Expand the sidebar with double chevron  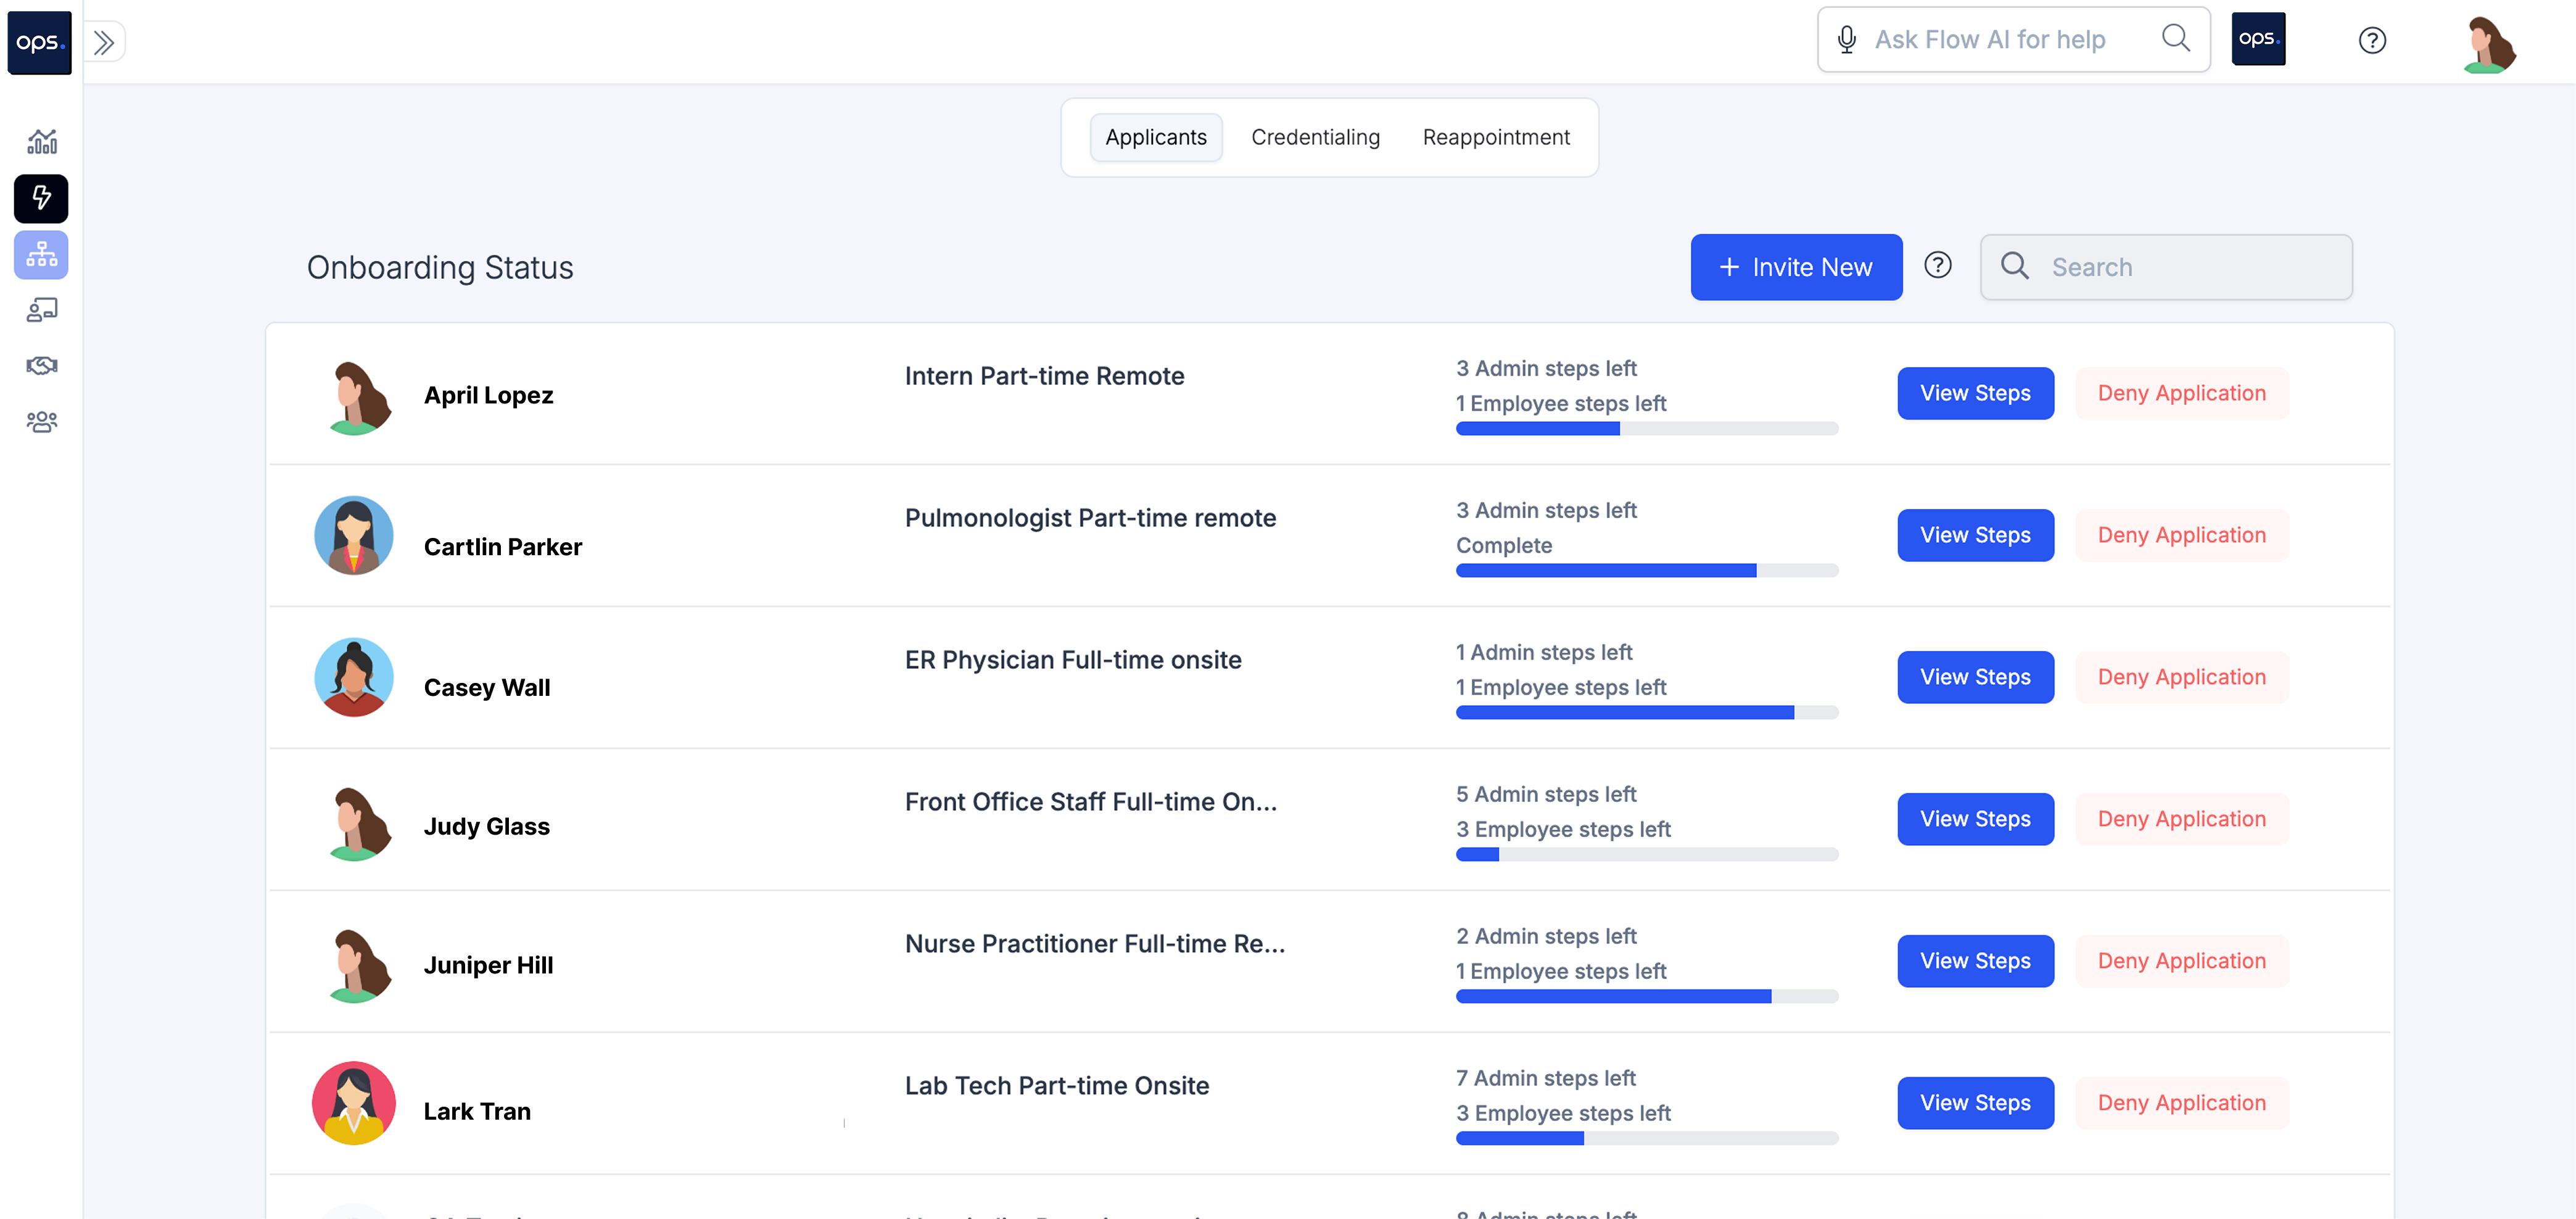pos(104,42)
